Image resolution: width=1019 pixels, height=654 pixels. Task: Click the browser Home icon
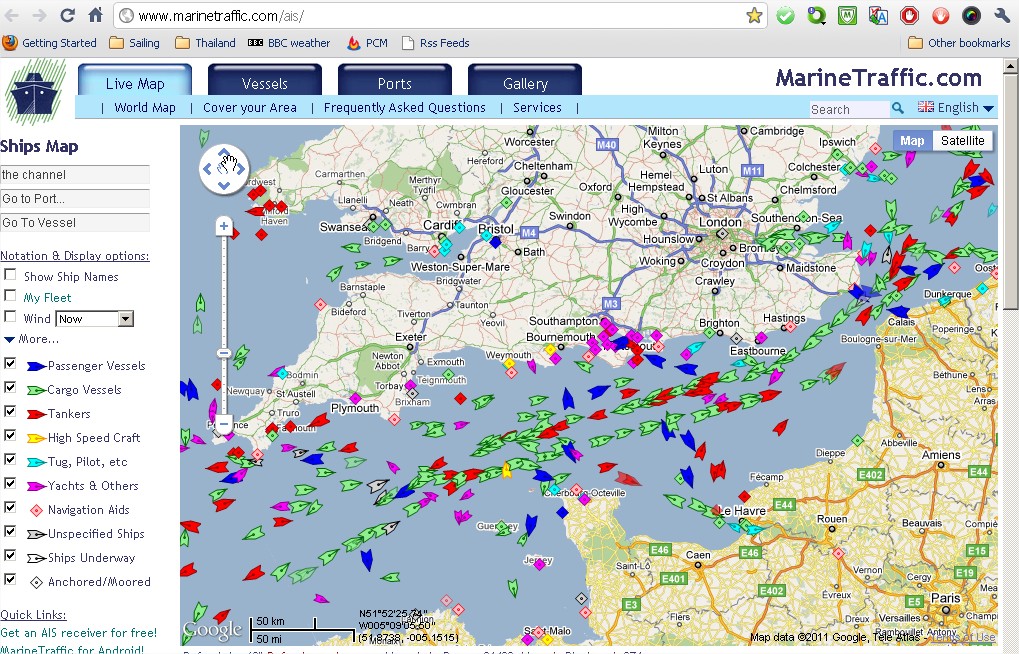point(95,14)
